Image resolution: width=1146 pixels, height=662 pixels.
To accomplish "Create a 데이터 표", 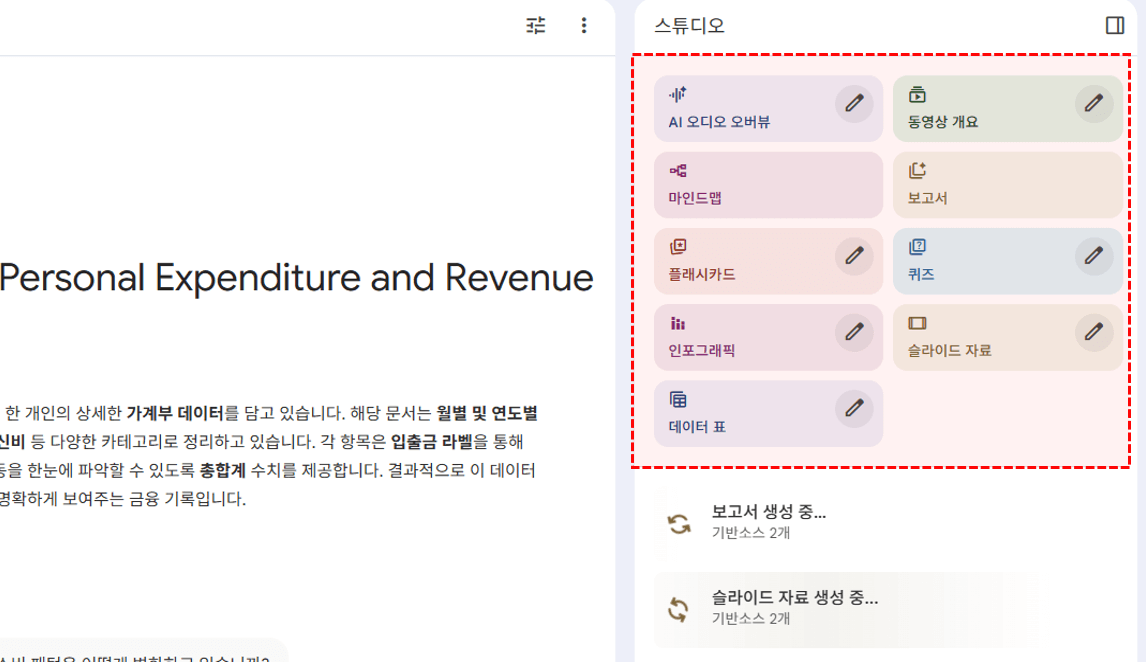I will point(740,413).
